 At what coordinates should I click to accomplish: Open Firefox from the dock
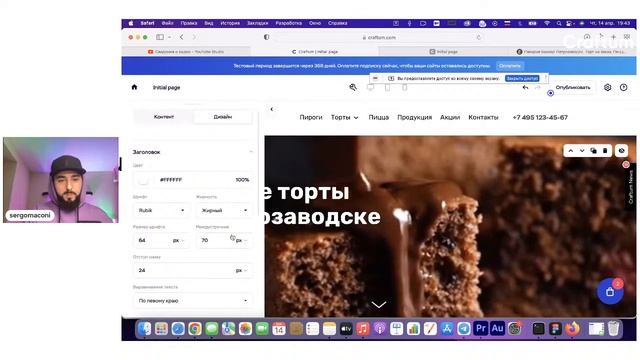point(572,329)
